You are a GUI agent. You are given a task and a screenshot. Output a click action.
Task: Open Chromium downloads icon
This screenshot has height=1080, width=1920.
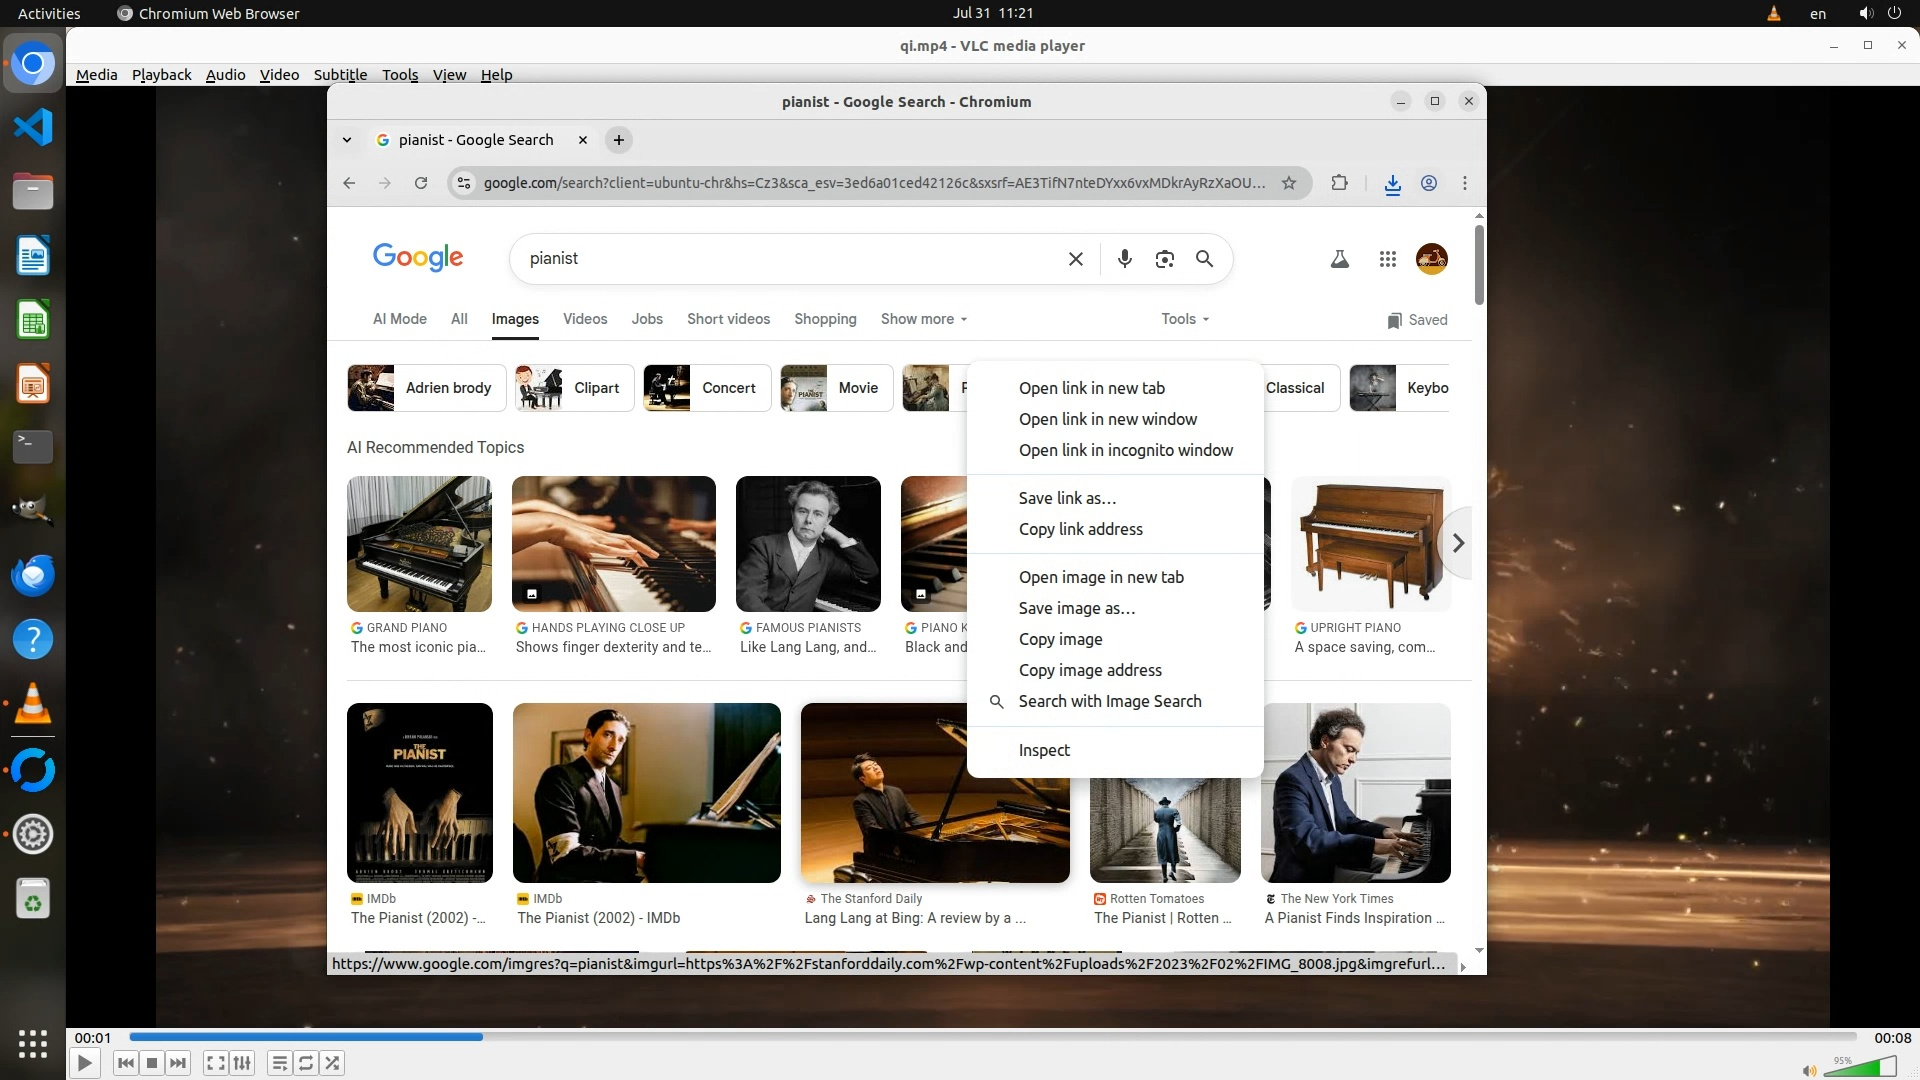pyautogui.click(x=1392, y=183)
